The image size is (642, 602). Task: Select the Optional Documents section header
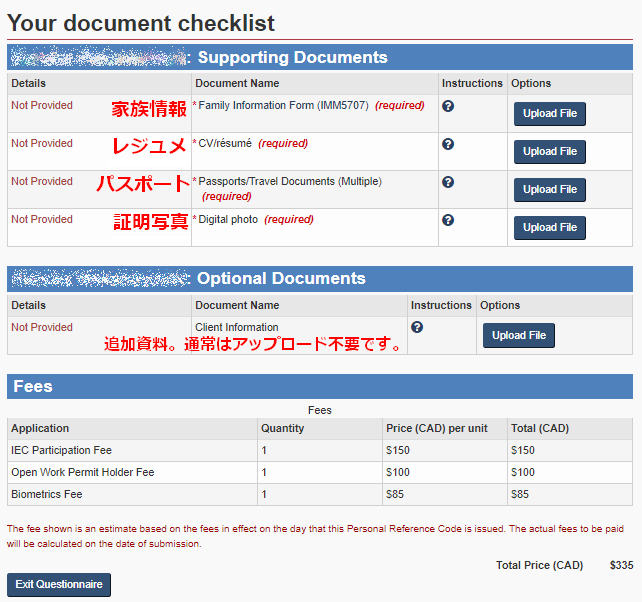click(x=281, y=278)
